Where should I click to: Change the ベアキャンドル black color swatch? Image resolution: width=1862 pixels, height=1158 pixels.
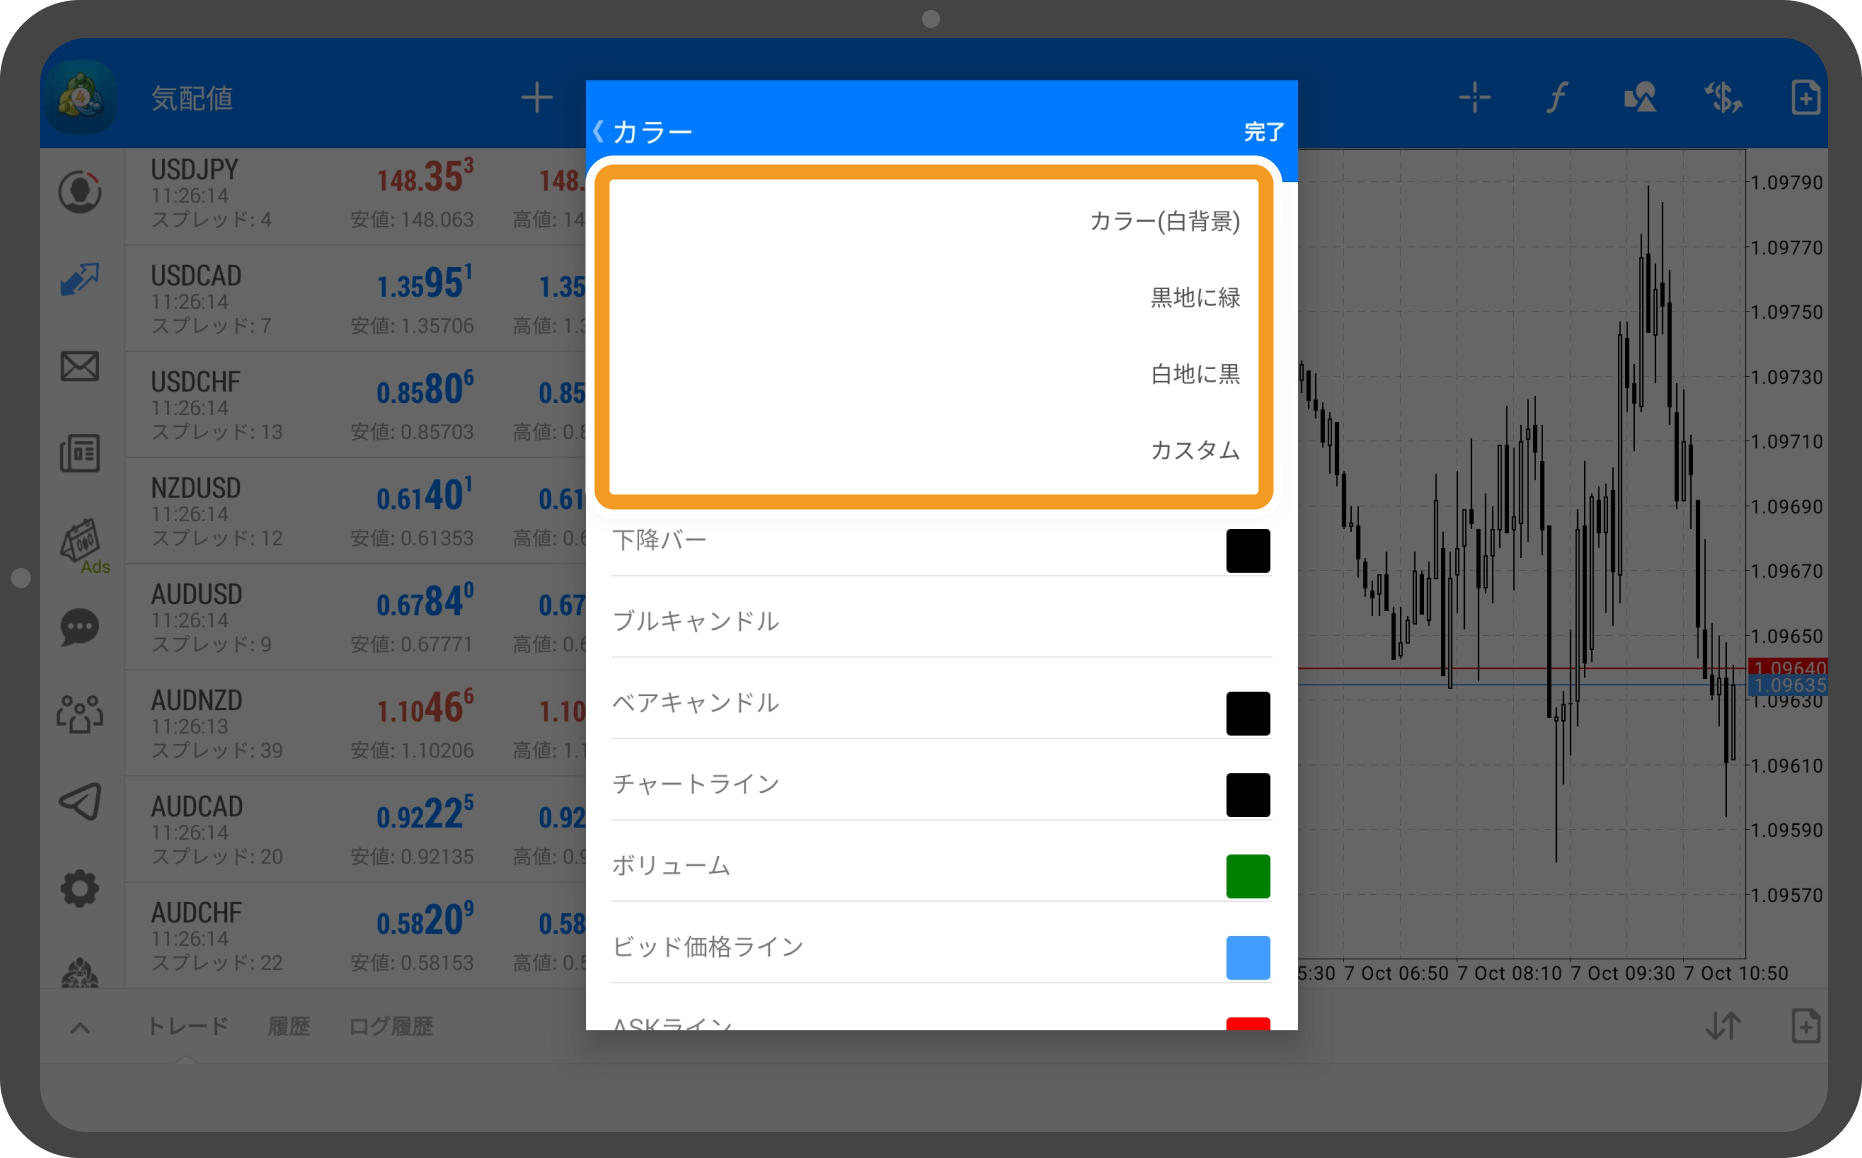pyautogui.click(x=1248, y=714)
